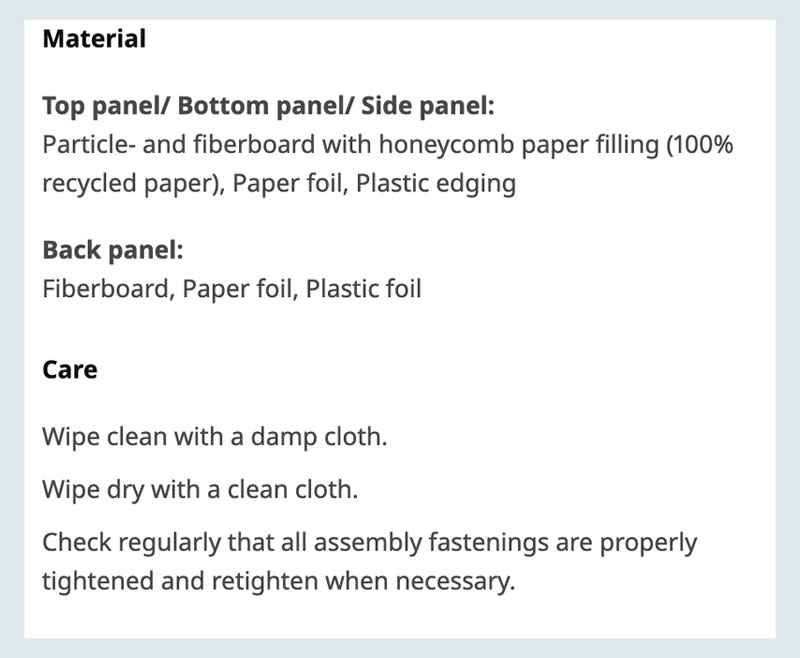800x658 pixels.
Task: Click the word 'retighten' in care text
Action: tap(265, 582)
